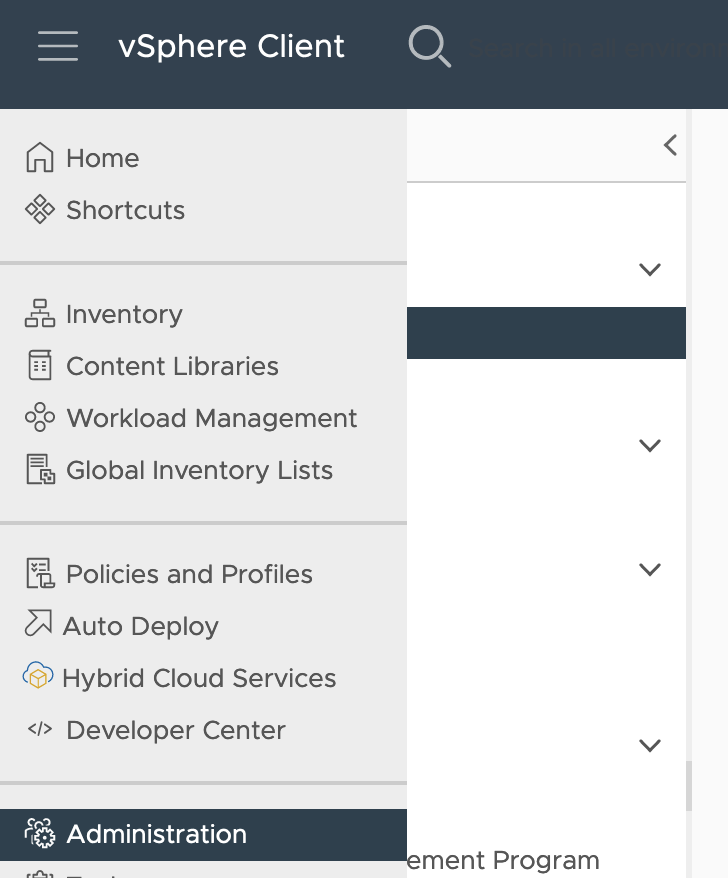728x878 pixels.
Task: Select Auto Deploy from the menu
Action: click(x=141, y=626)
